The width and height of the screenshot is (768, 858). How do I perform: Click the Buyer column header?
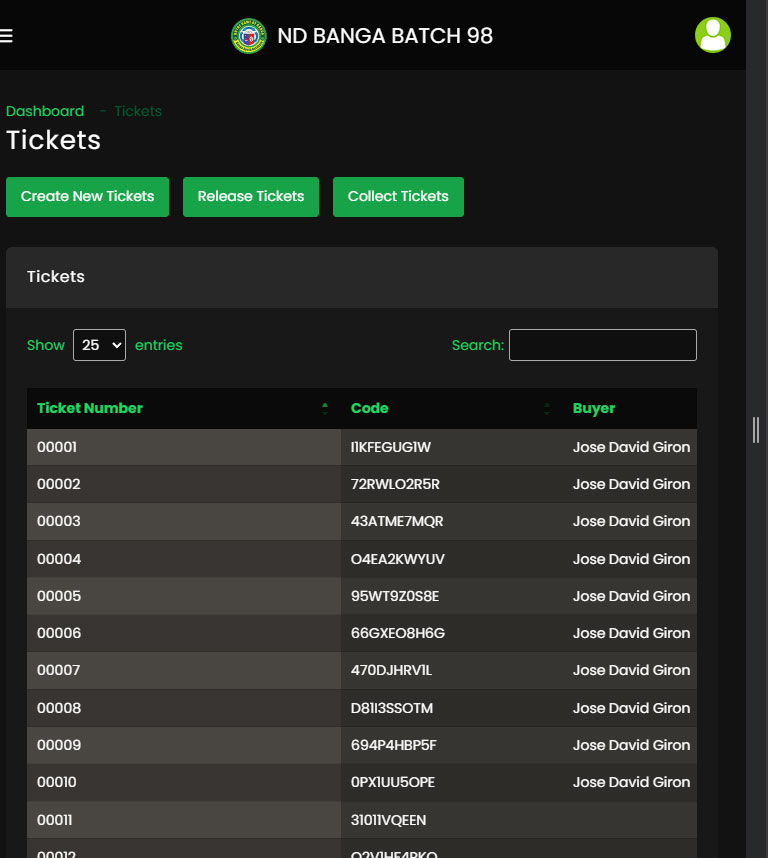[x=594, y=408]
